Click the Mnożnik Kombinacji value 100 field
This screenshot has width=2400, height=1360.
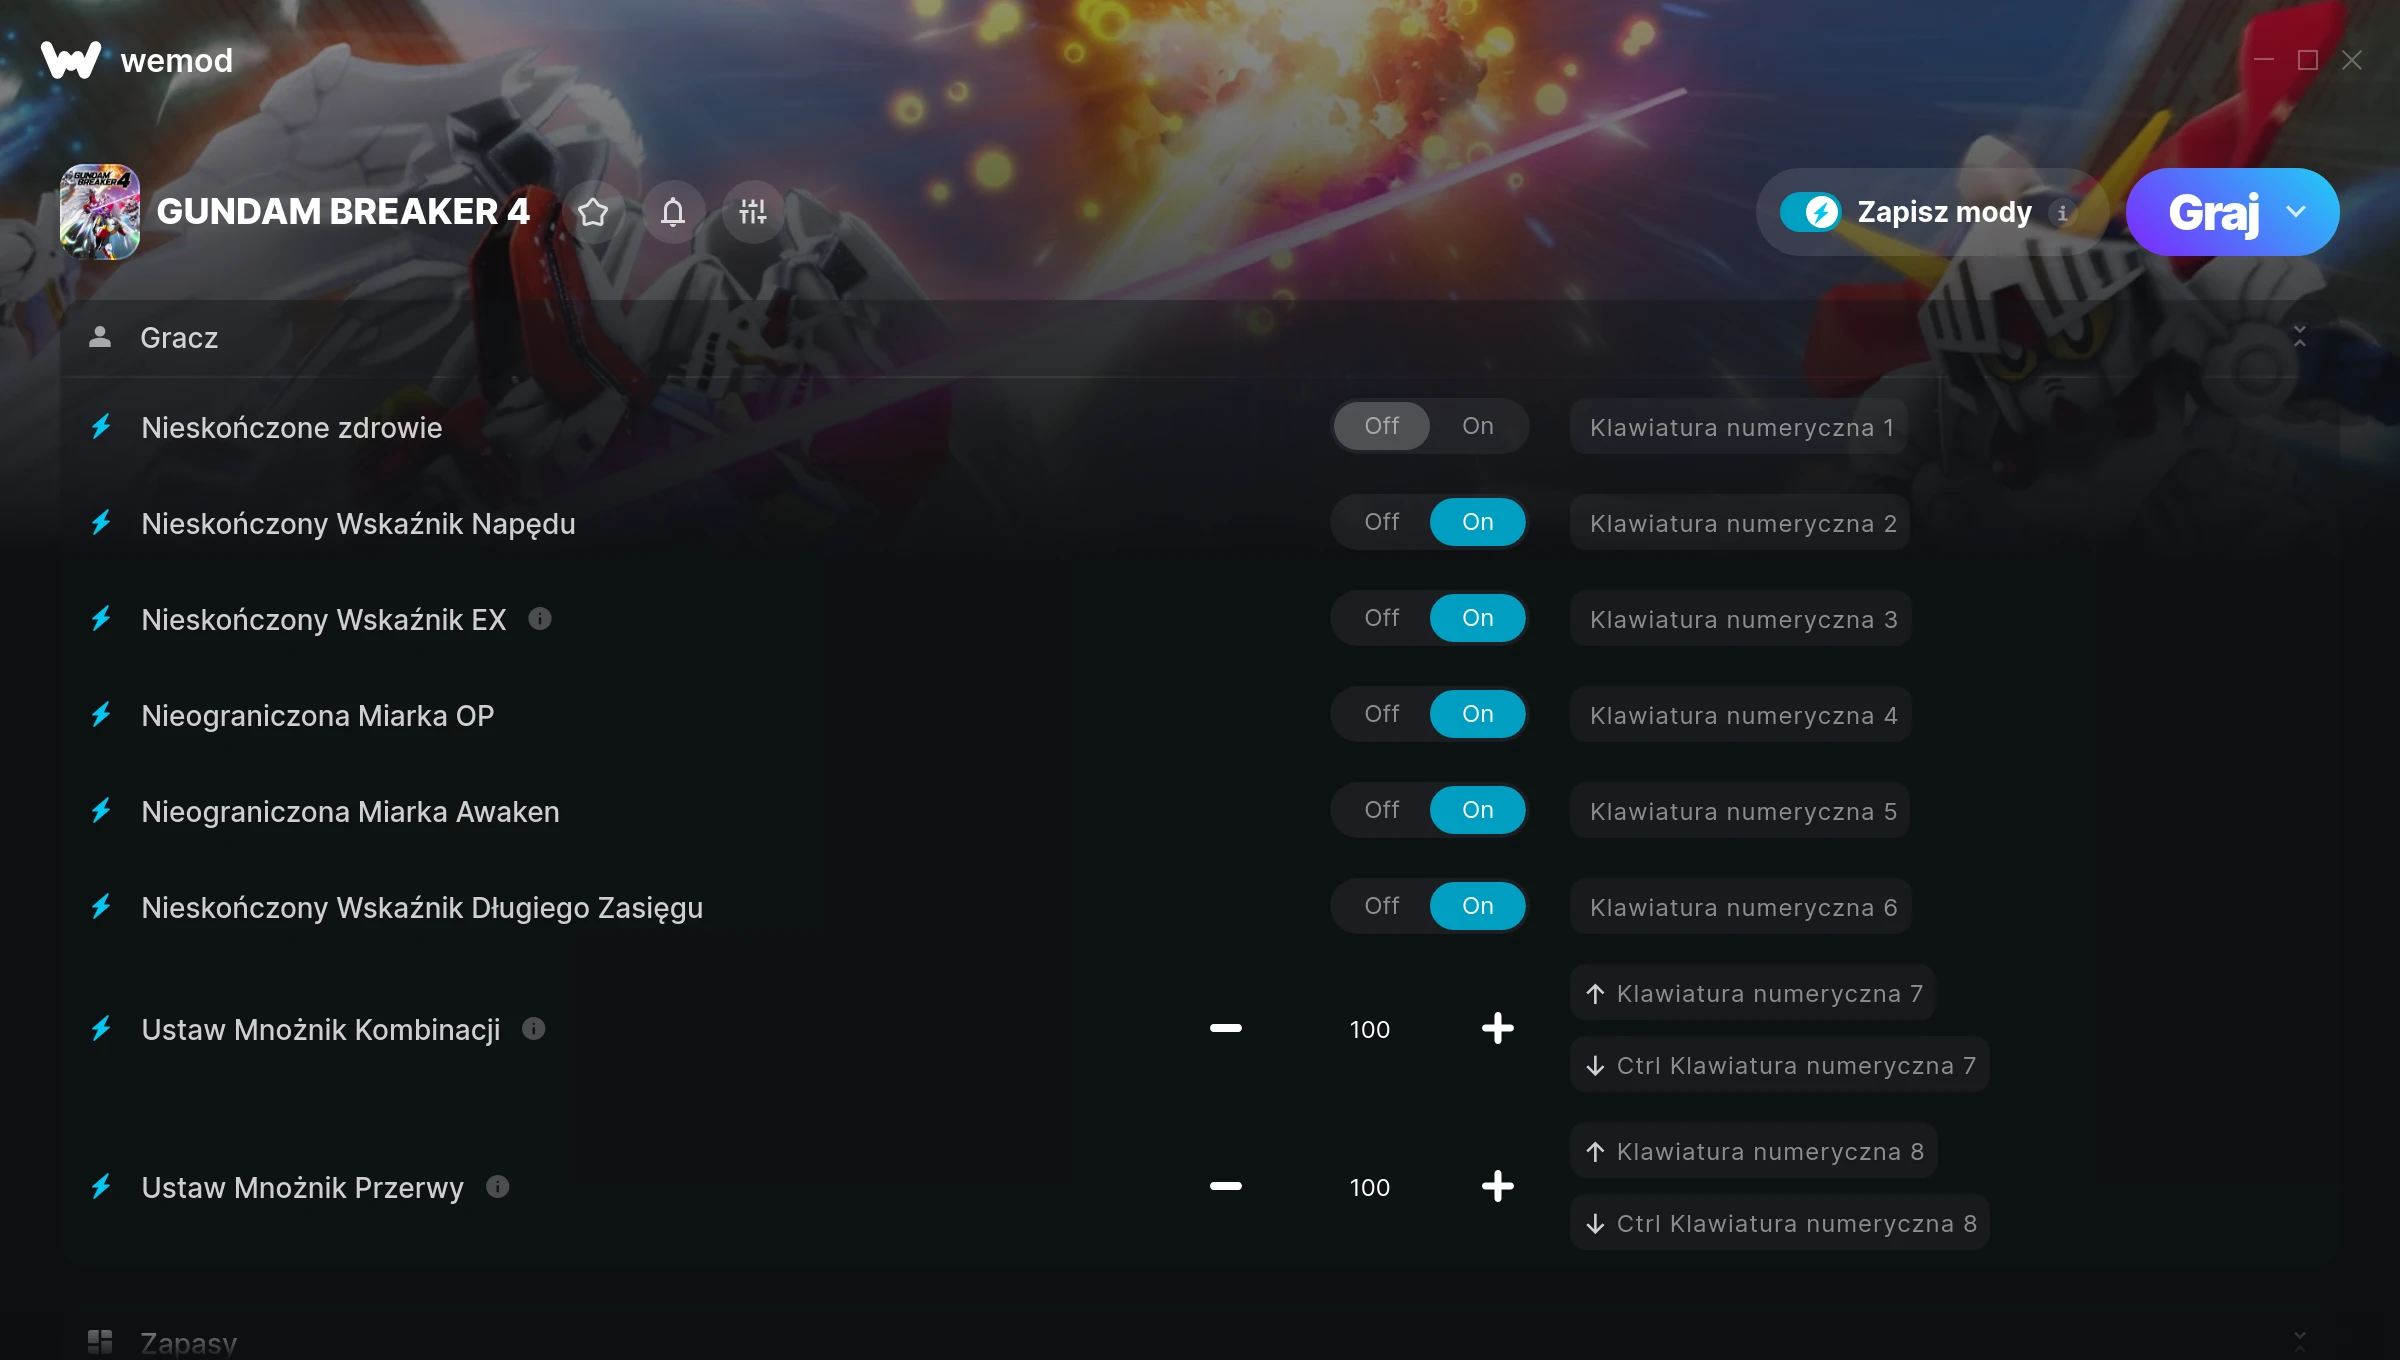coord(1369,1029)
